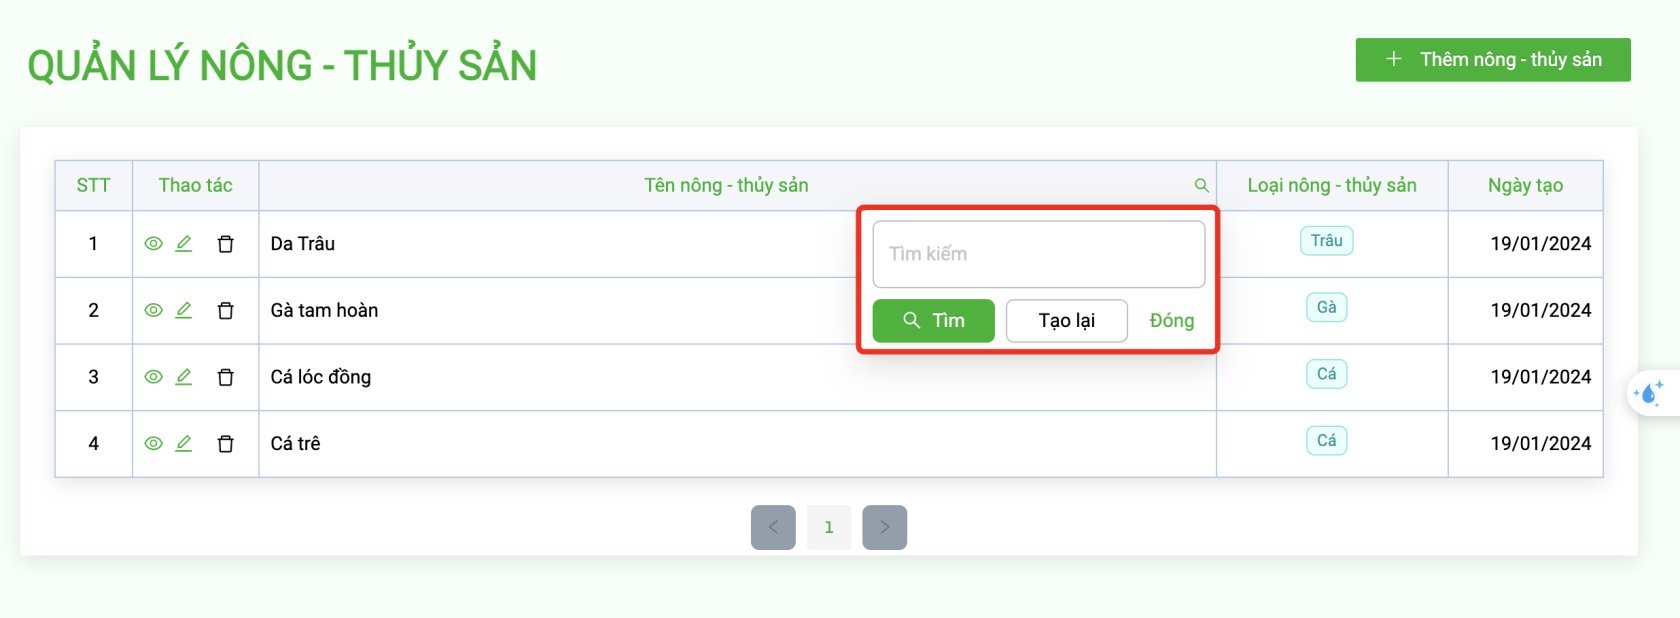Viewport: 1680px width, 618px height.
Task: View details of Cá lóc đồng row
Action: 153,377
